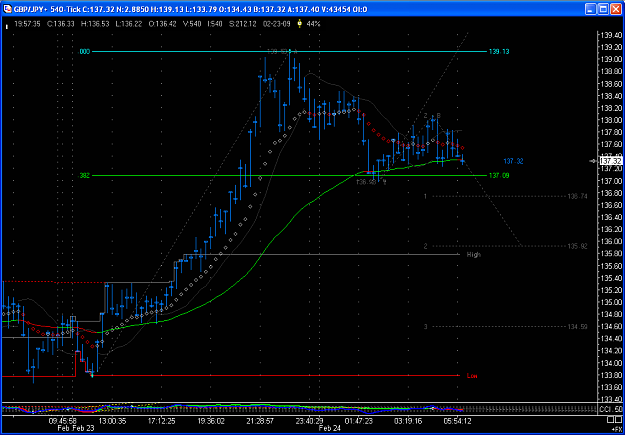Click the O:136.42 open value
The image size is (625, 435).
(163, 24)
